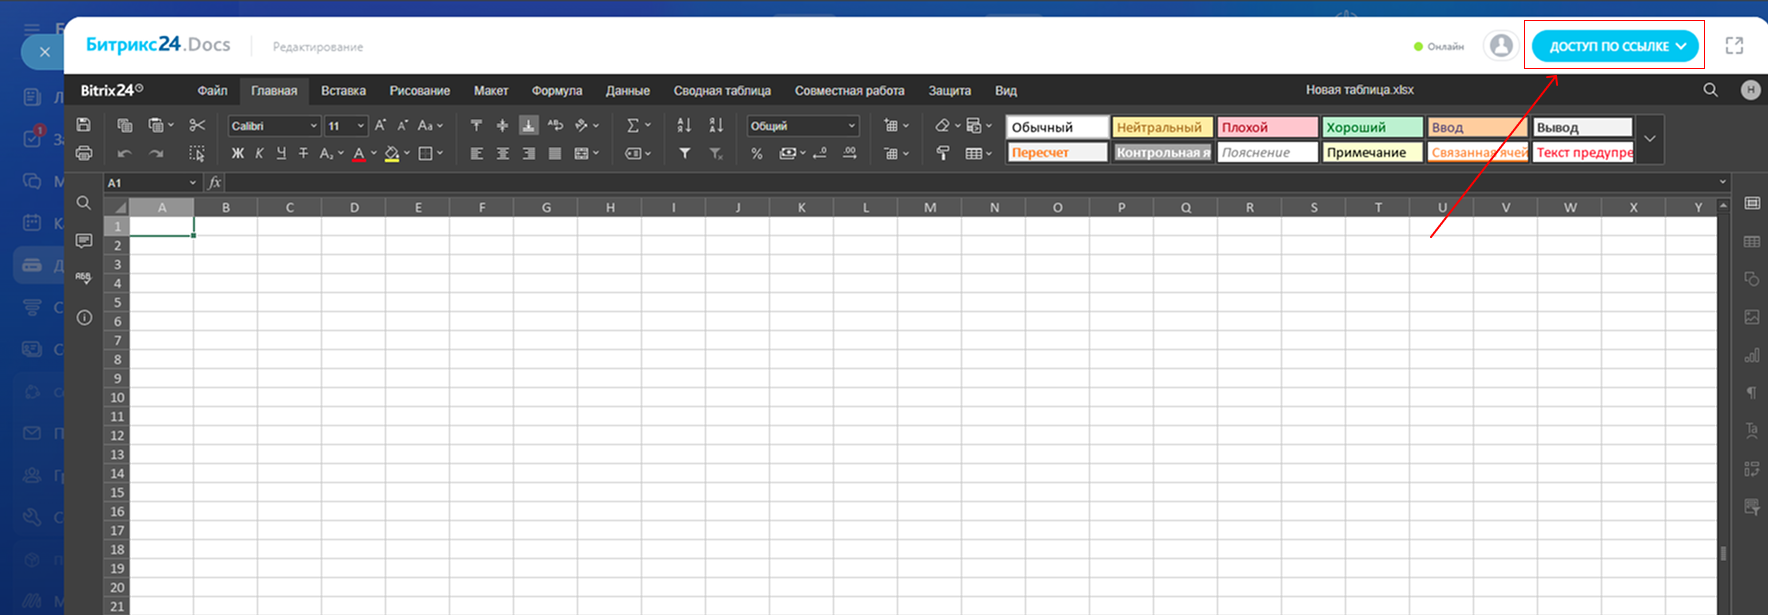Open the comments icon in left sidebar
Screen dimensions: 1768x615
pos(84,241)
